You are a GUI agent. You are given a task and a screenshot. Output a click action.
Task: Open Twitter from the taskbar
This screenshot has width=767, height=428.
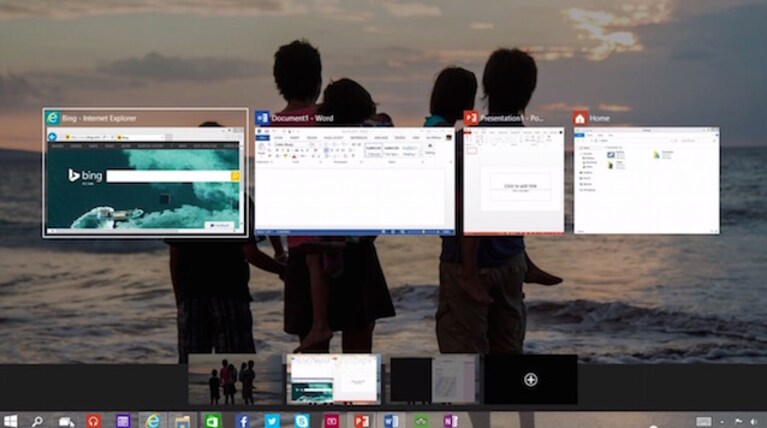[272, 421]
